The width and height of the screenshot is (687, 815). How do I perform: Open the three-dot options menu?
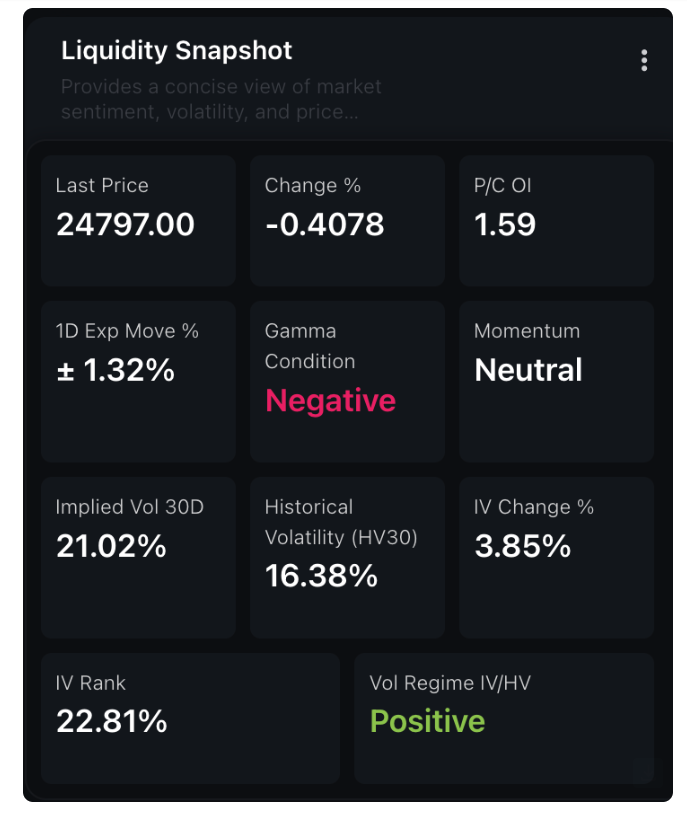(x=644, y=60)
